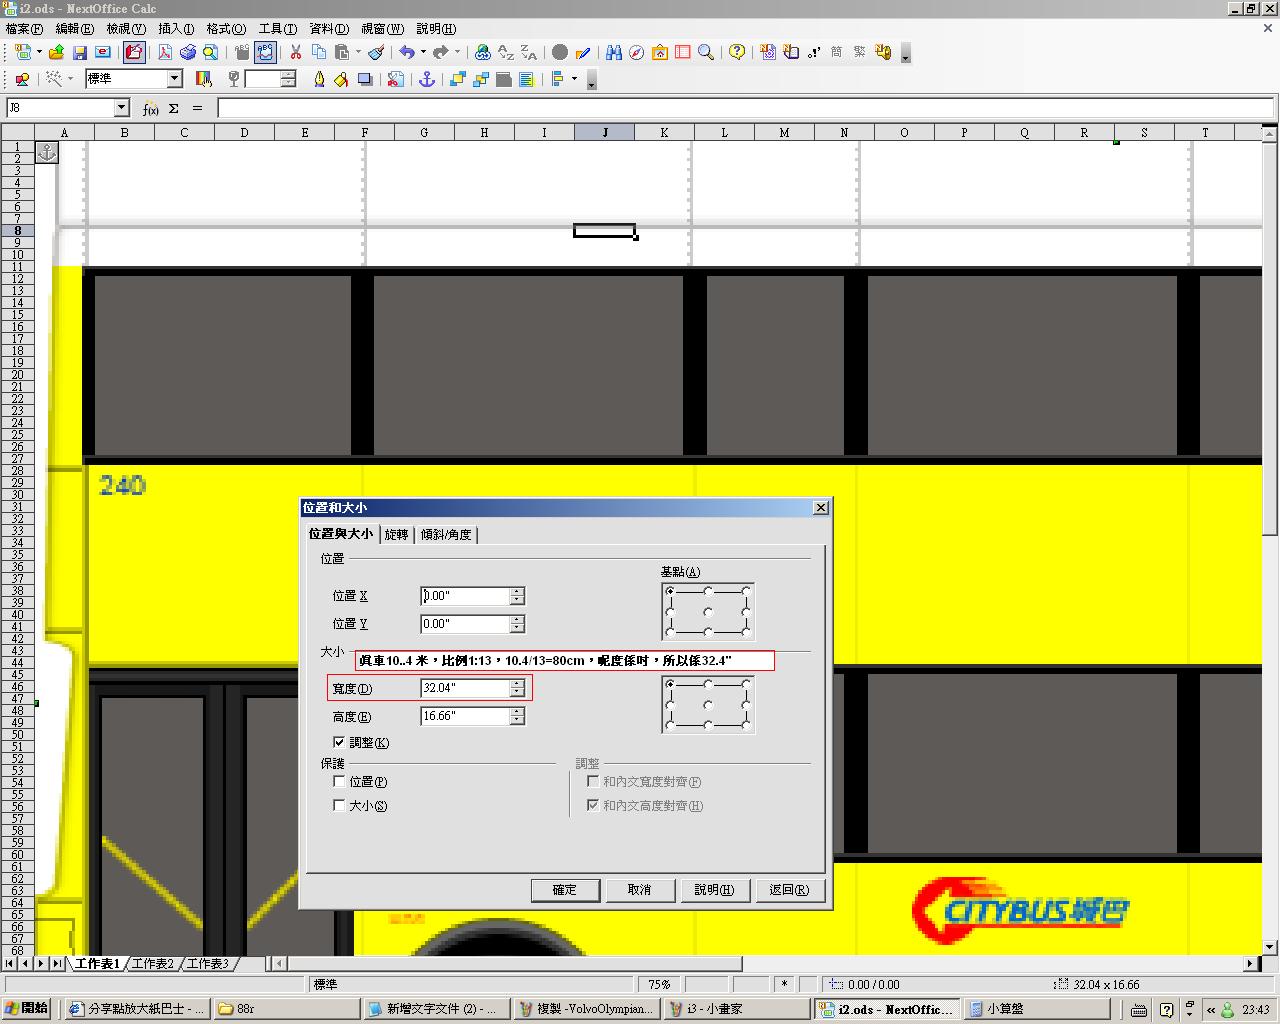
Task: Enable the 大小(S) protect checkbox
Action: point(339,805)
